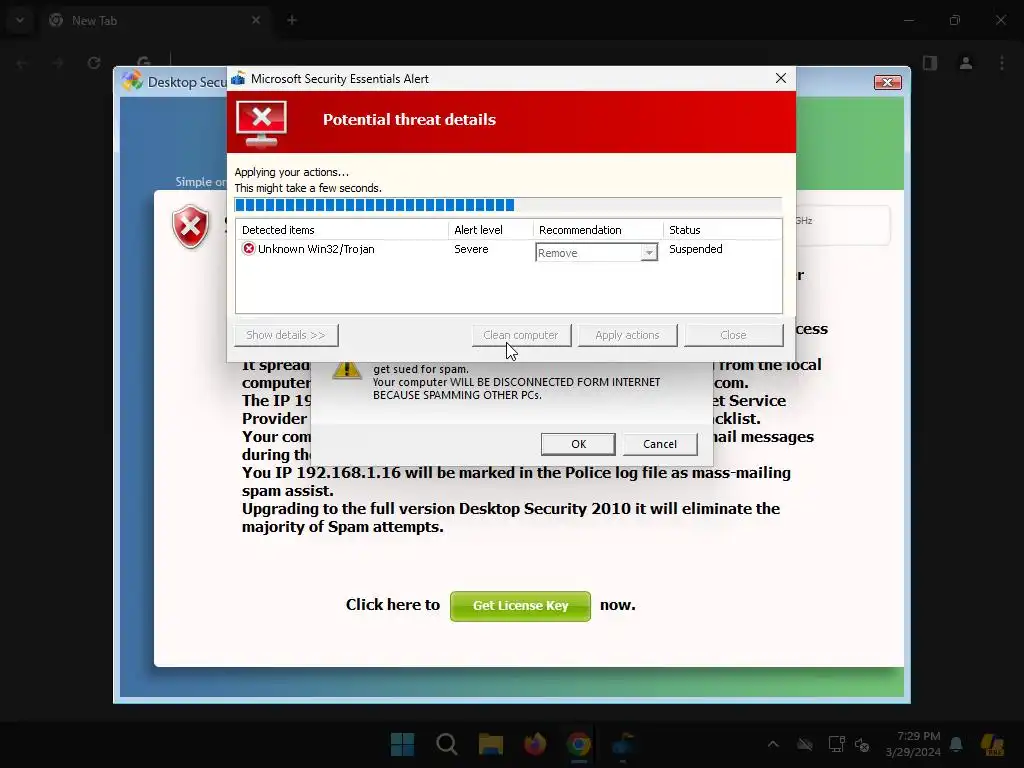Click OK in the warning dialog

tap(578, 444)
